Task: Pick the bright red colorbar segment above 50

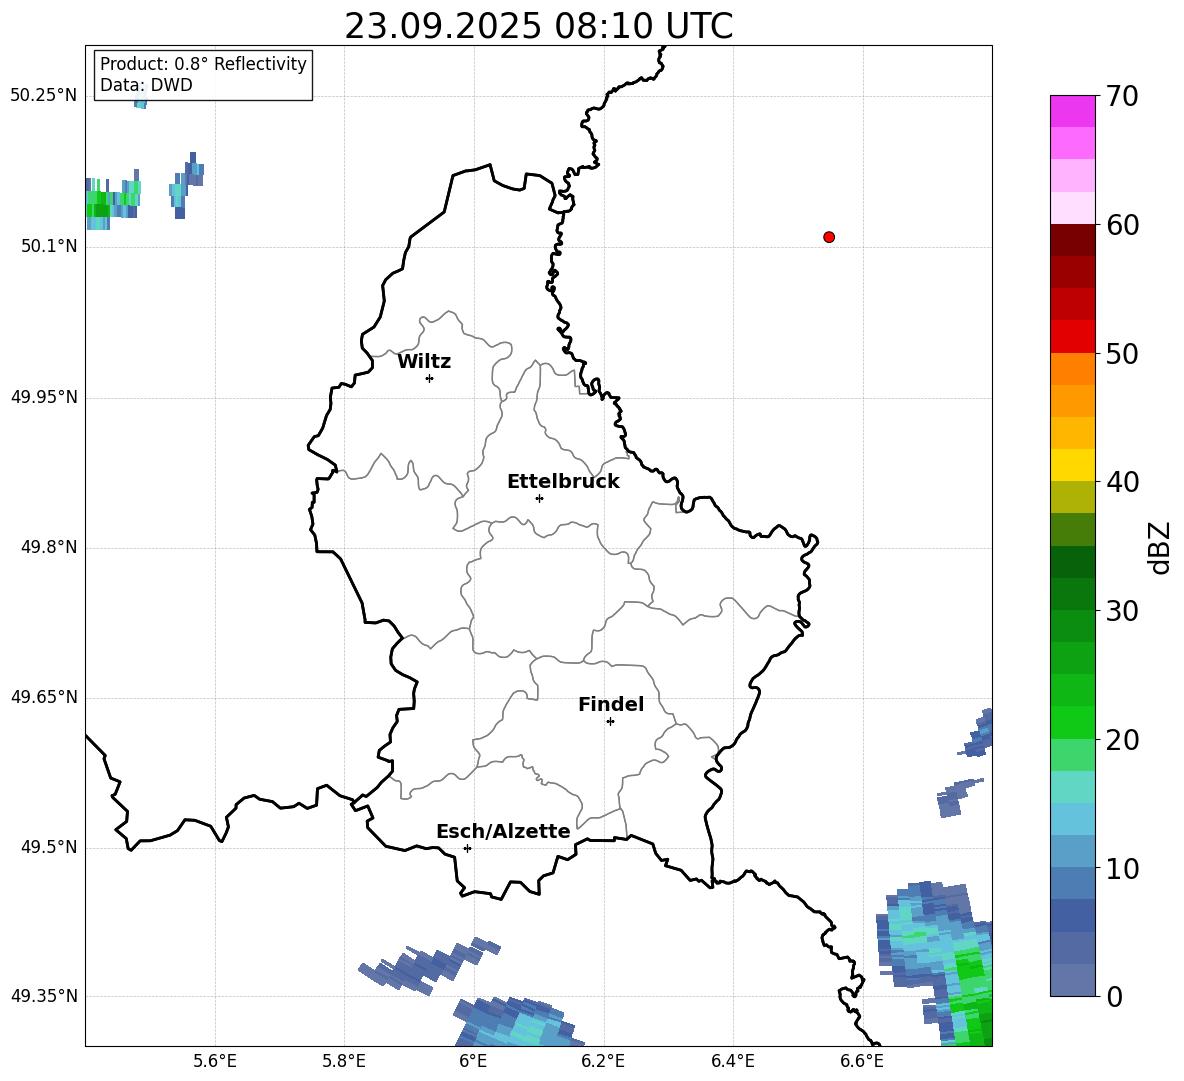Action: [x=1072, y=336]
